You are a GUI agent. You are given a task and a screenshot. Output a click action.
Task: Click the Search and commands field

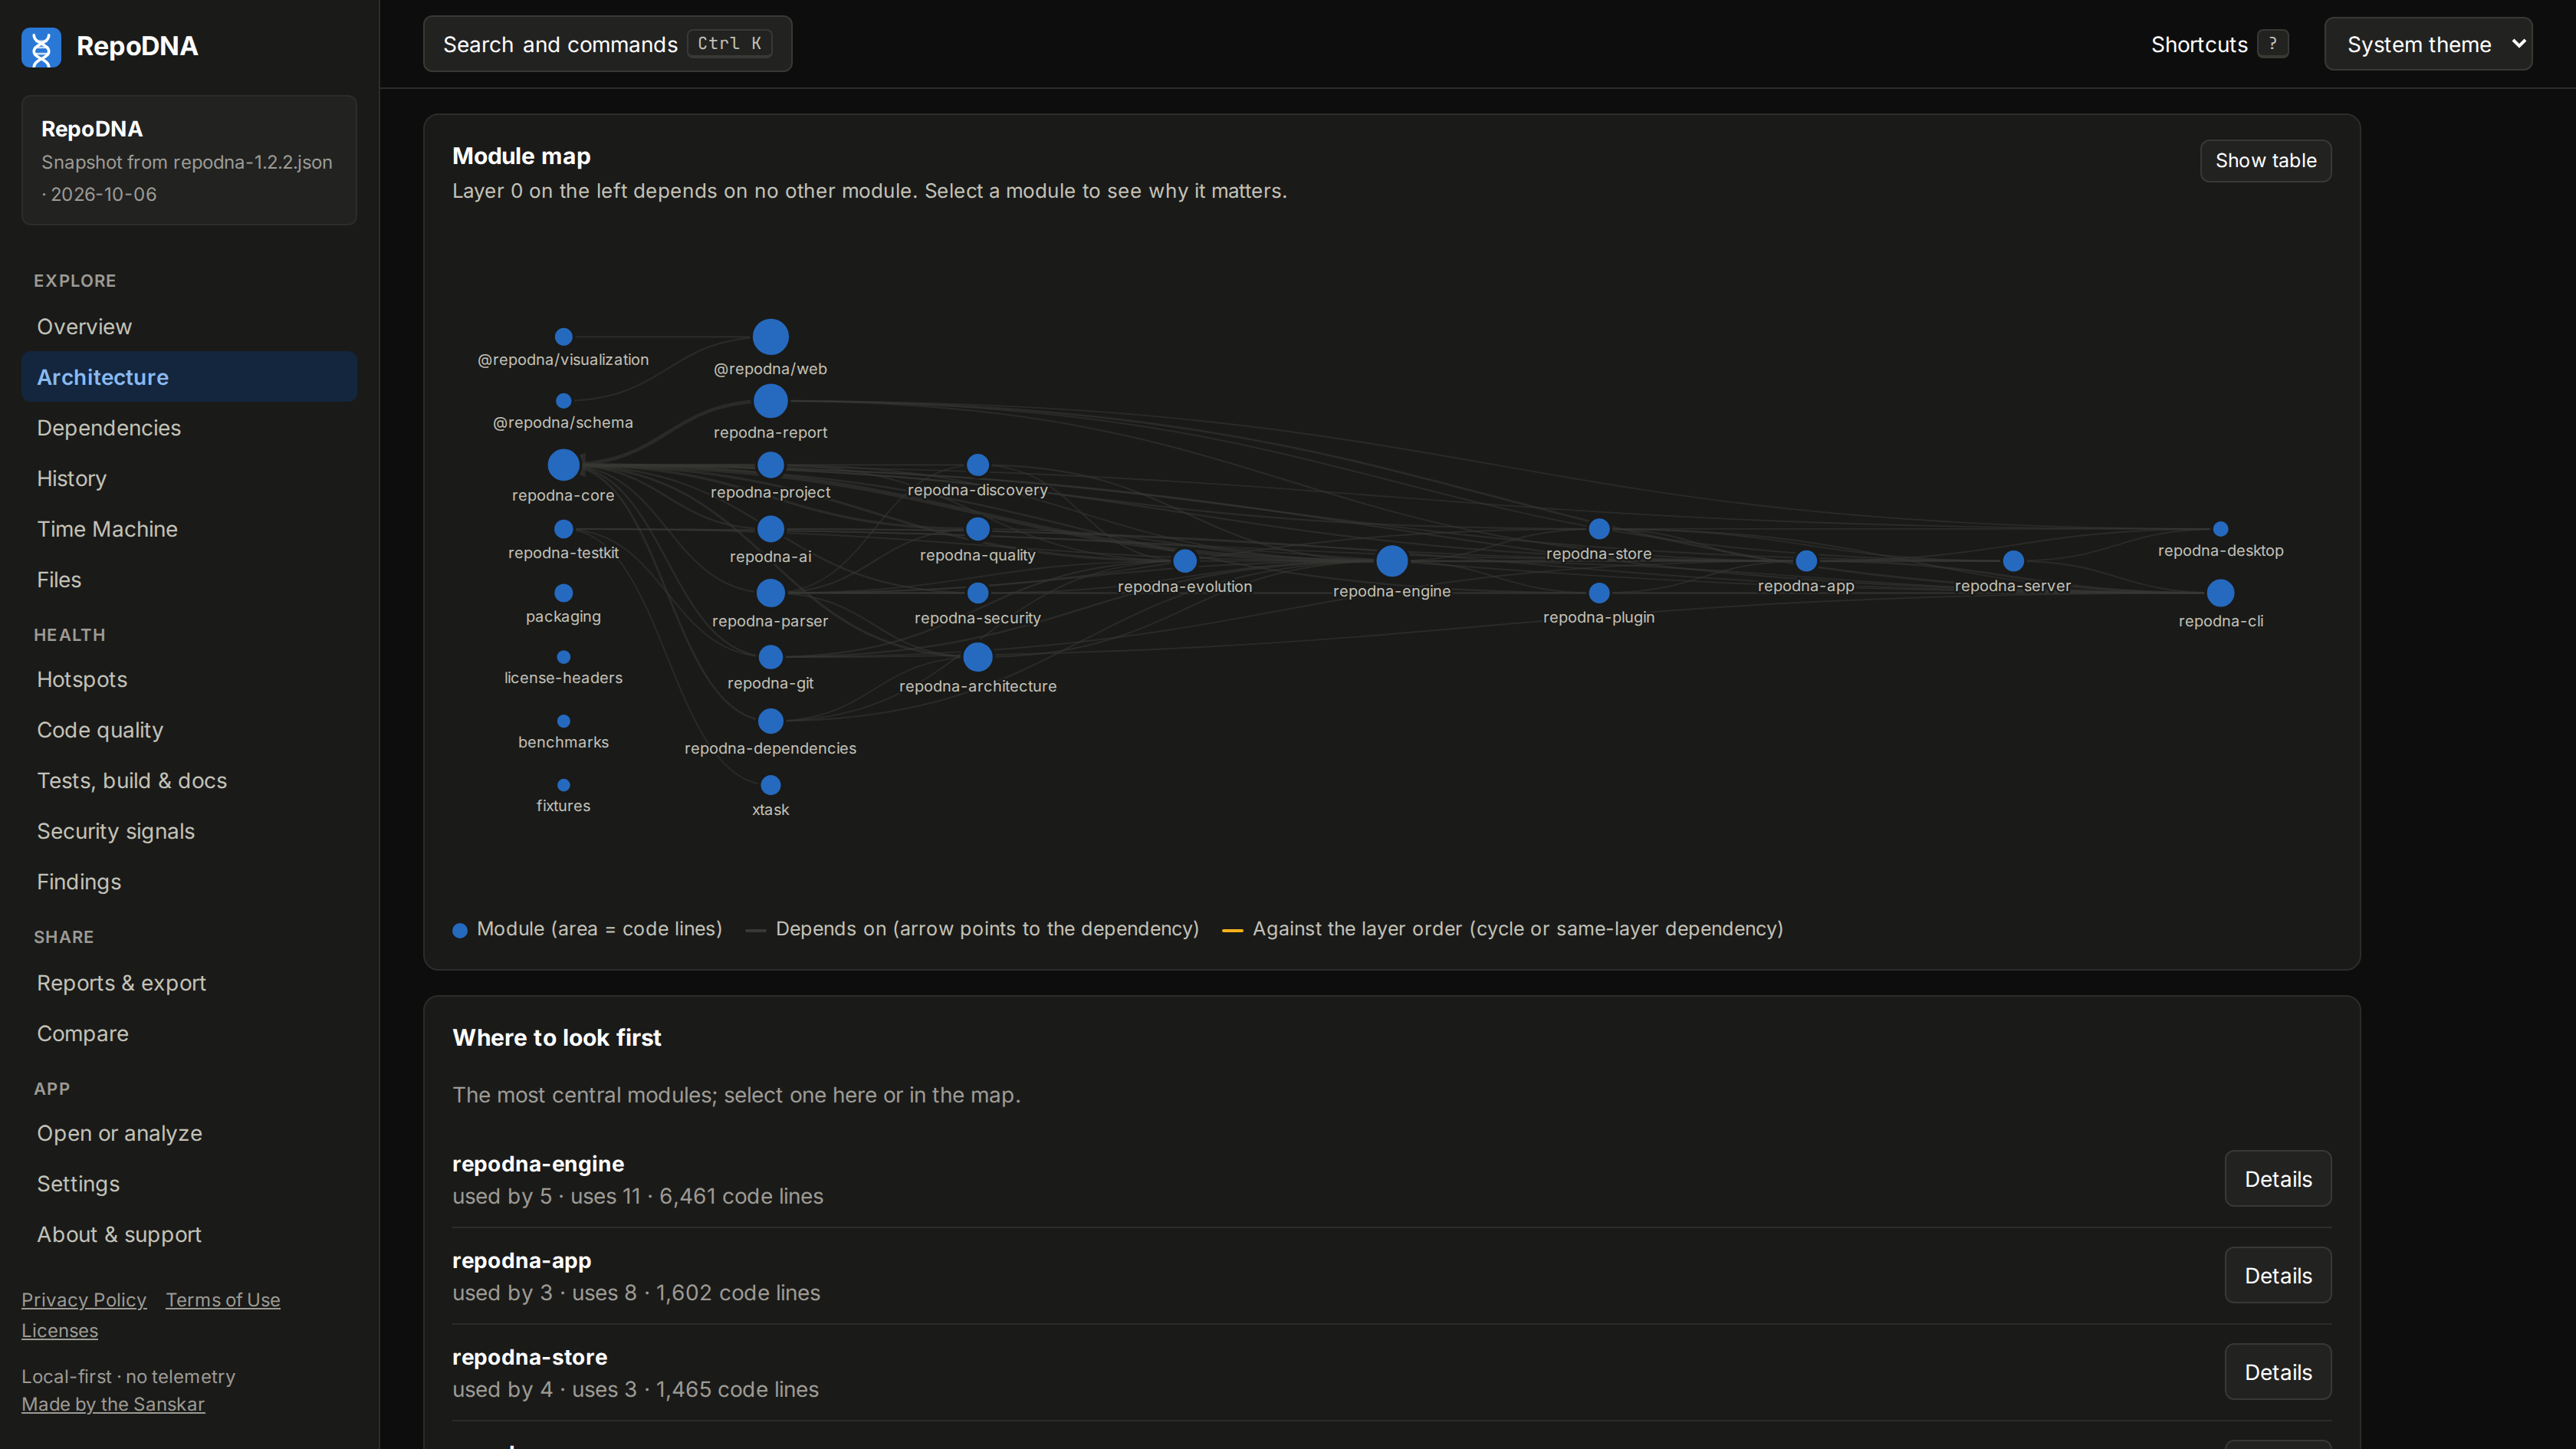click(x=607, y=44)
